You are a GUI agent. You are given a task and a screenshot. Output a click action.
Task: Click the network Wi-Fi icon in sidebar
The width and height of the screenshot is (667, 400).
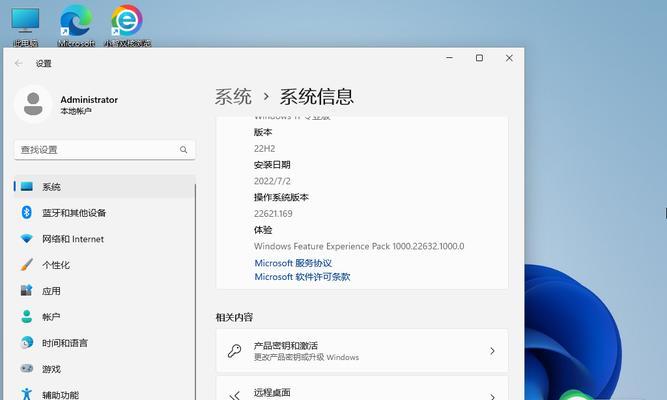coord(26,239)
